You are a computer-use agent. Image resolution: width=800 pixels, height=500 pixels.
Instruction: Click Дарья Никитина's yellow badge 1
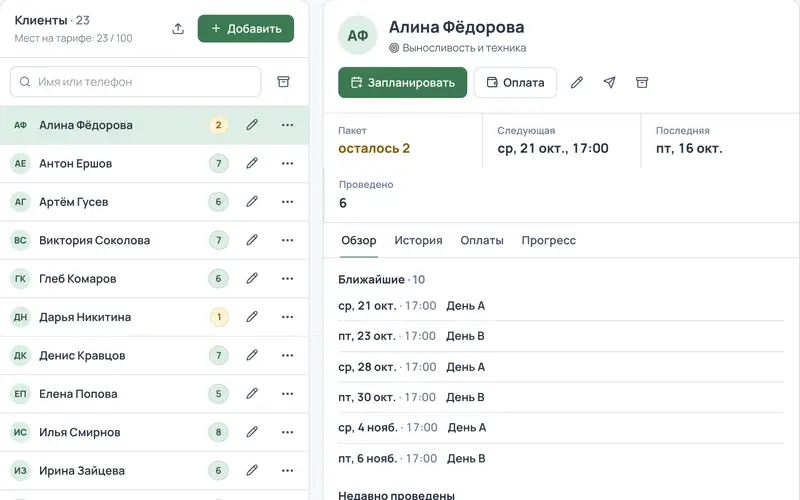pyautogui.click(x=219, y=317)
